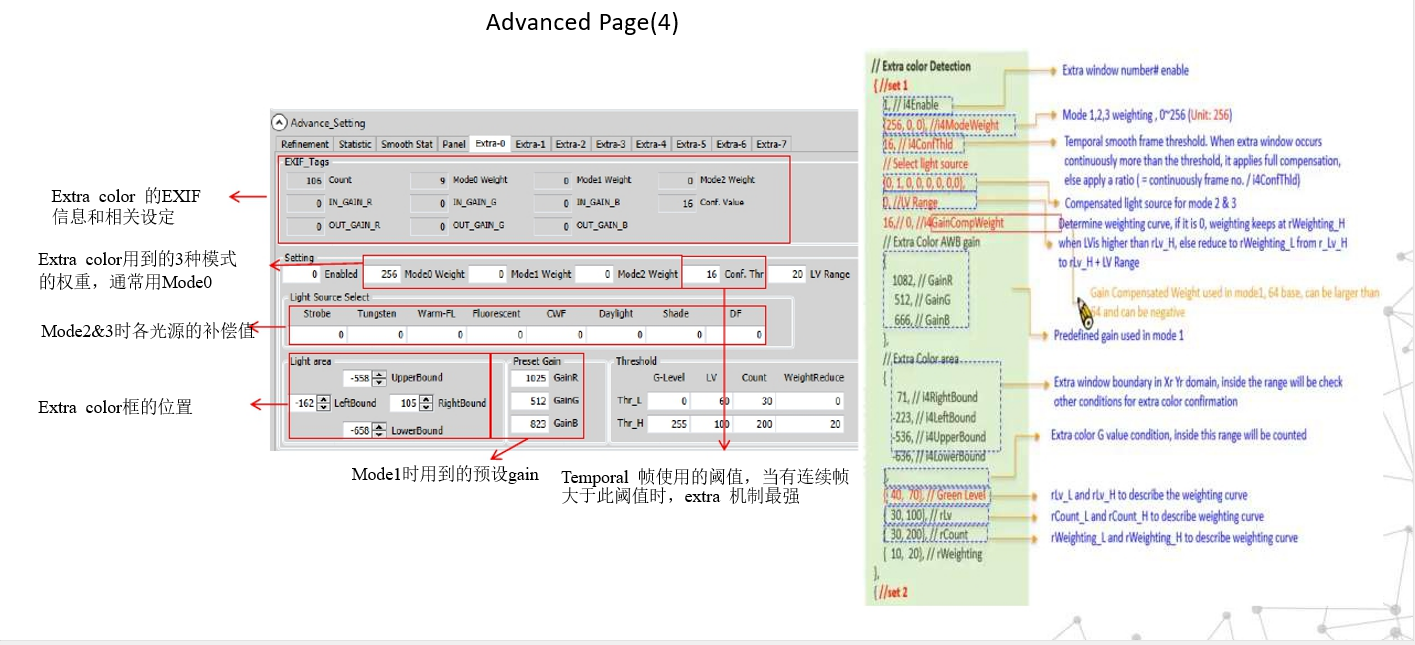Select the Conf. Thr input field
Screen dimensions: 1415x645
click(703, 274)
